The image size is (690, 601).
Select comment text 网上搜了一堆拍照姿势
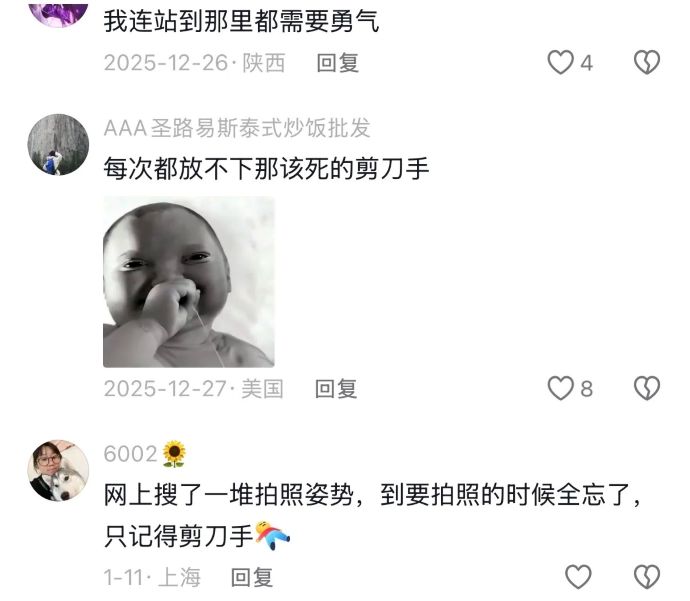[228, 495]
